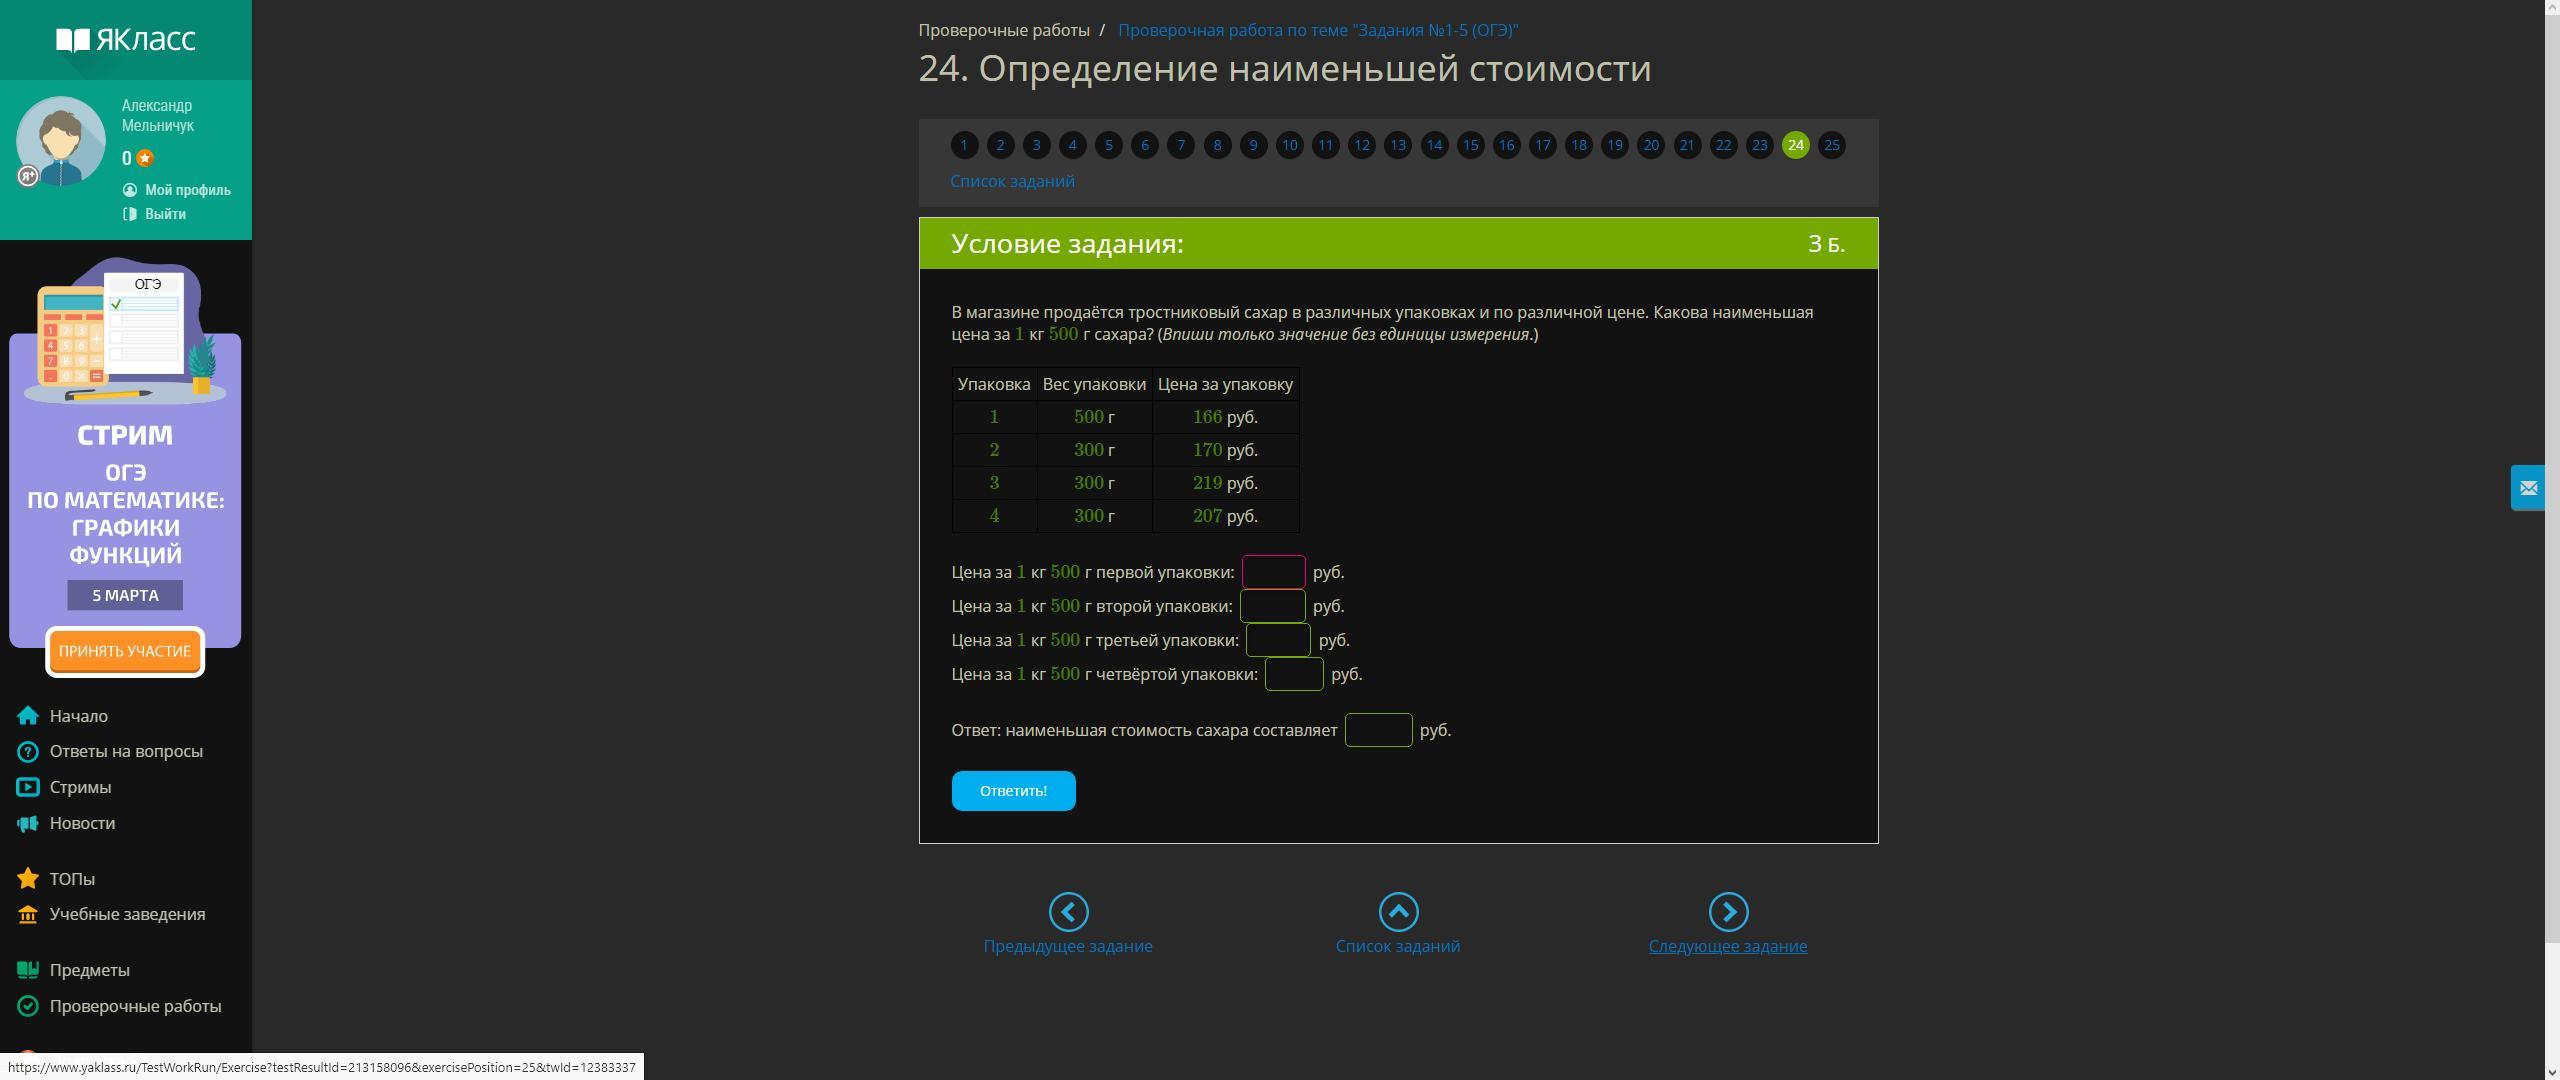Open the Список заданий link under numbers
Viewport: 2560px width, 1080px height.
click(1012, 181)
